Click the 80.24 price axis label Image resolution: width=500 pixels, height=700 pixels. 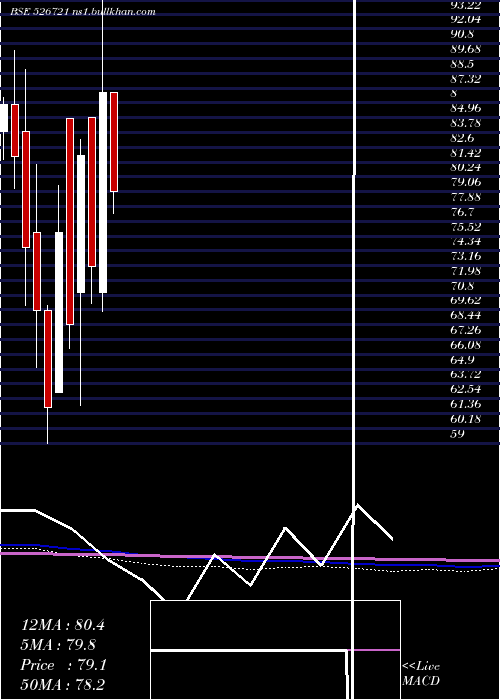[466, 168]
